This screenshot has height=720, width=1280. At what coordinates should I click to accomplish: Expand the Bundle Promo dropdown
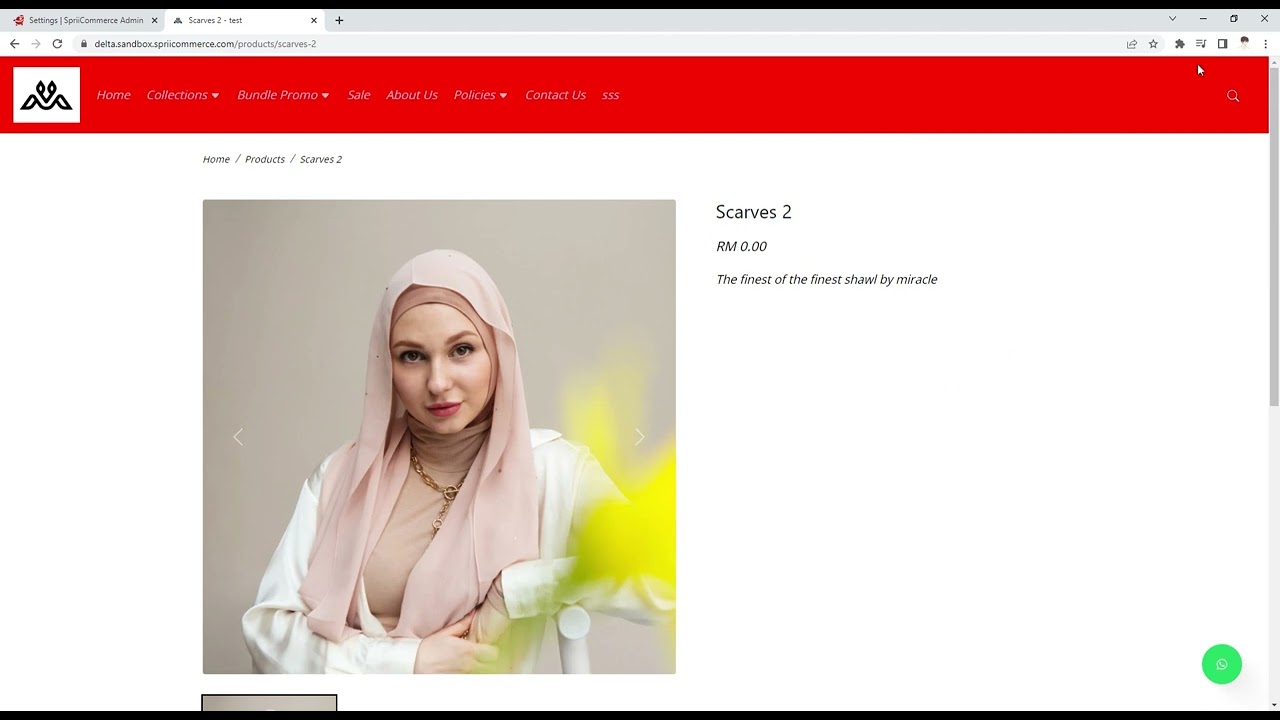coord(283,95)
